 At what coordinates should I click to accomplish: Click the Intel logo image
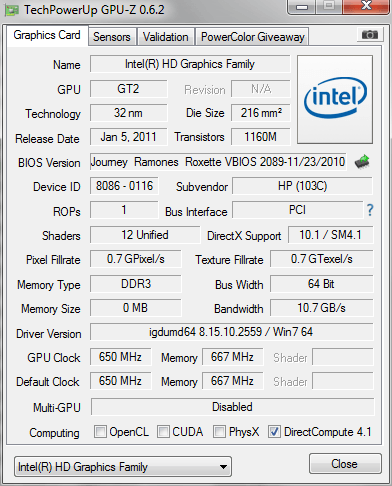(335, 99)
